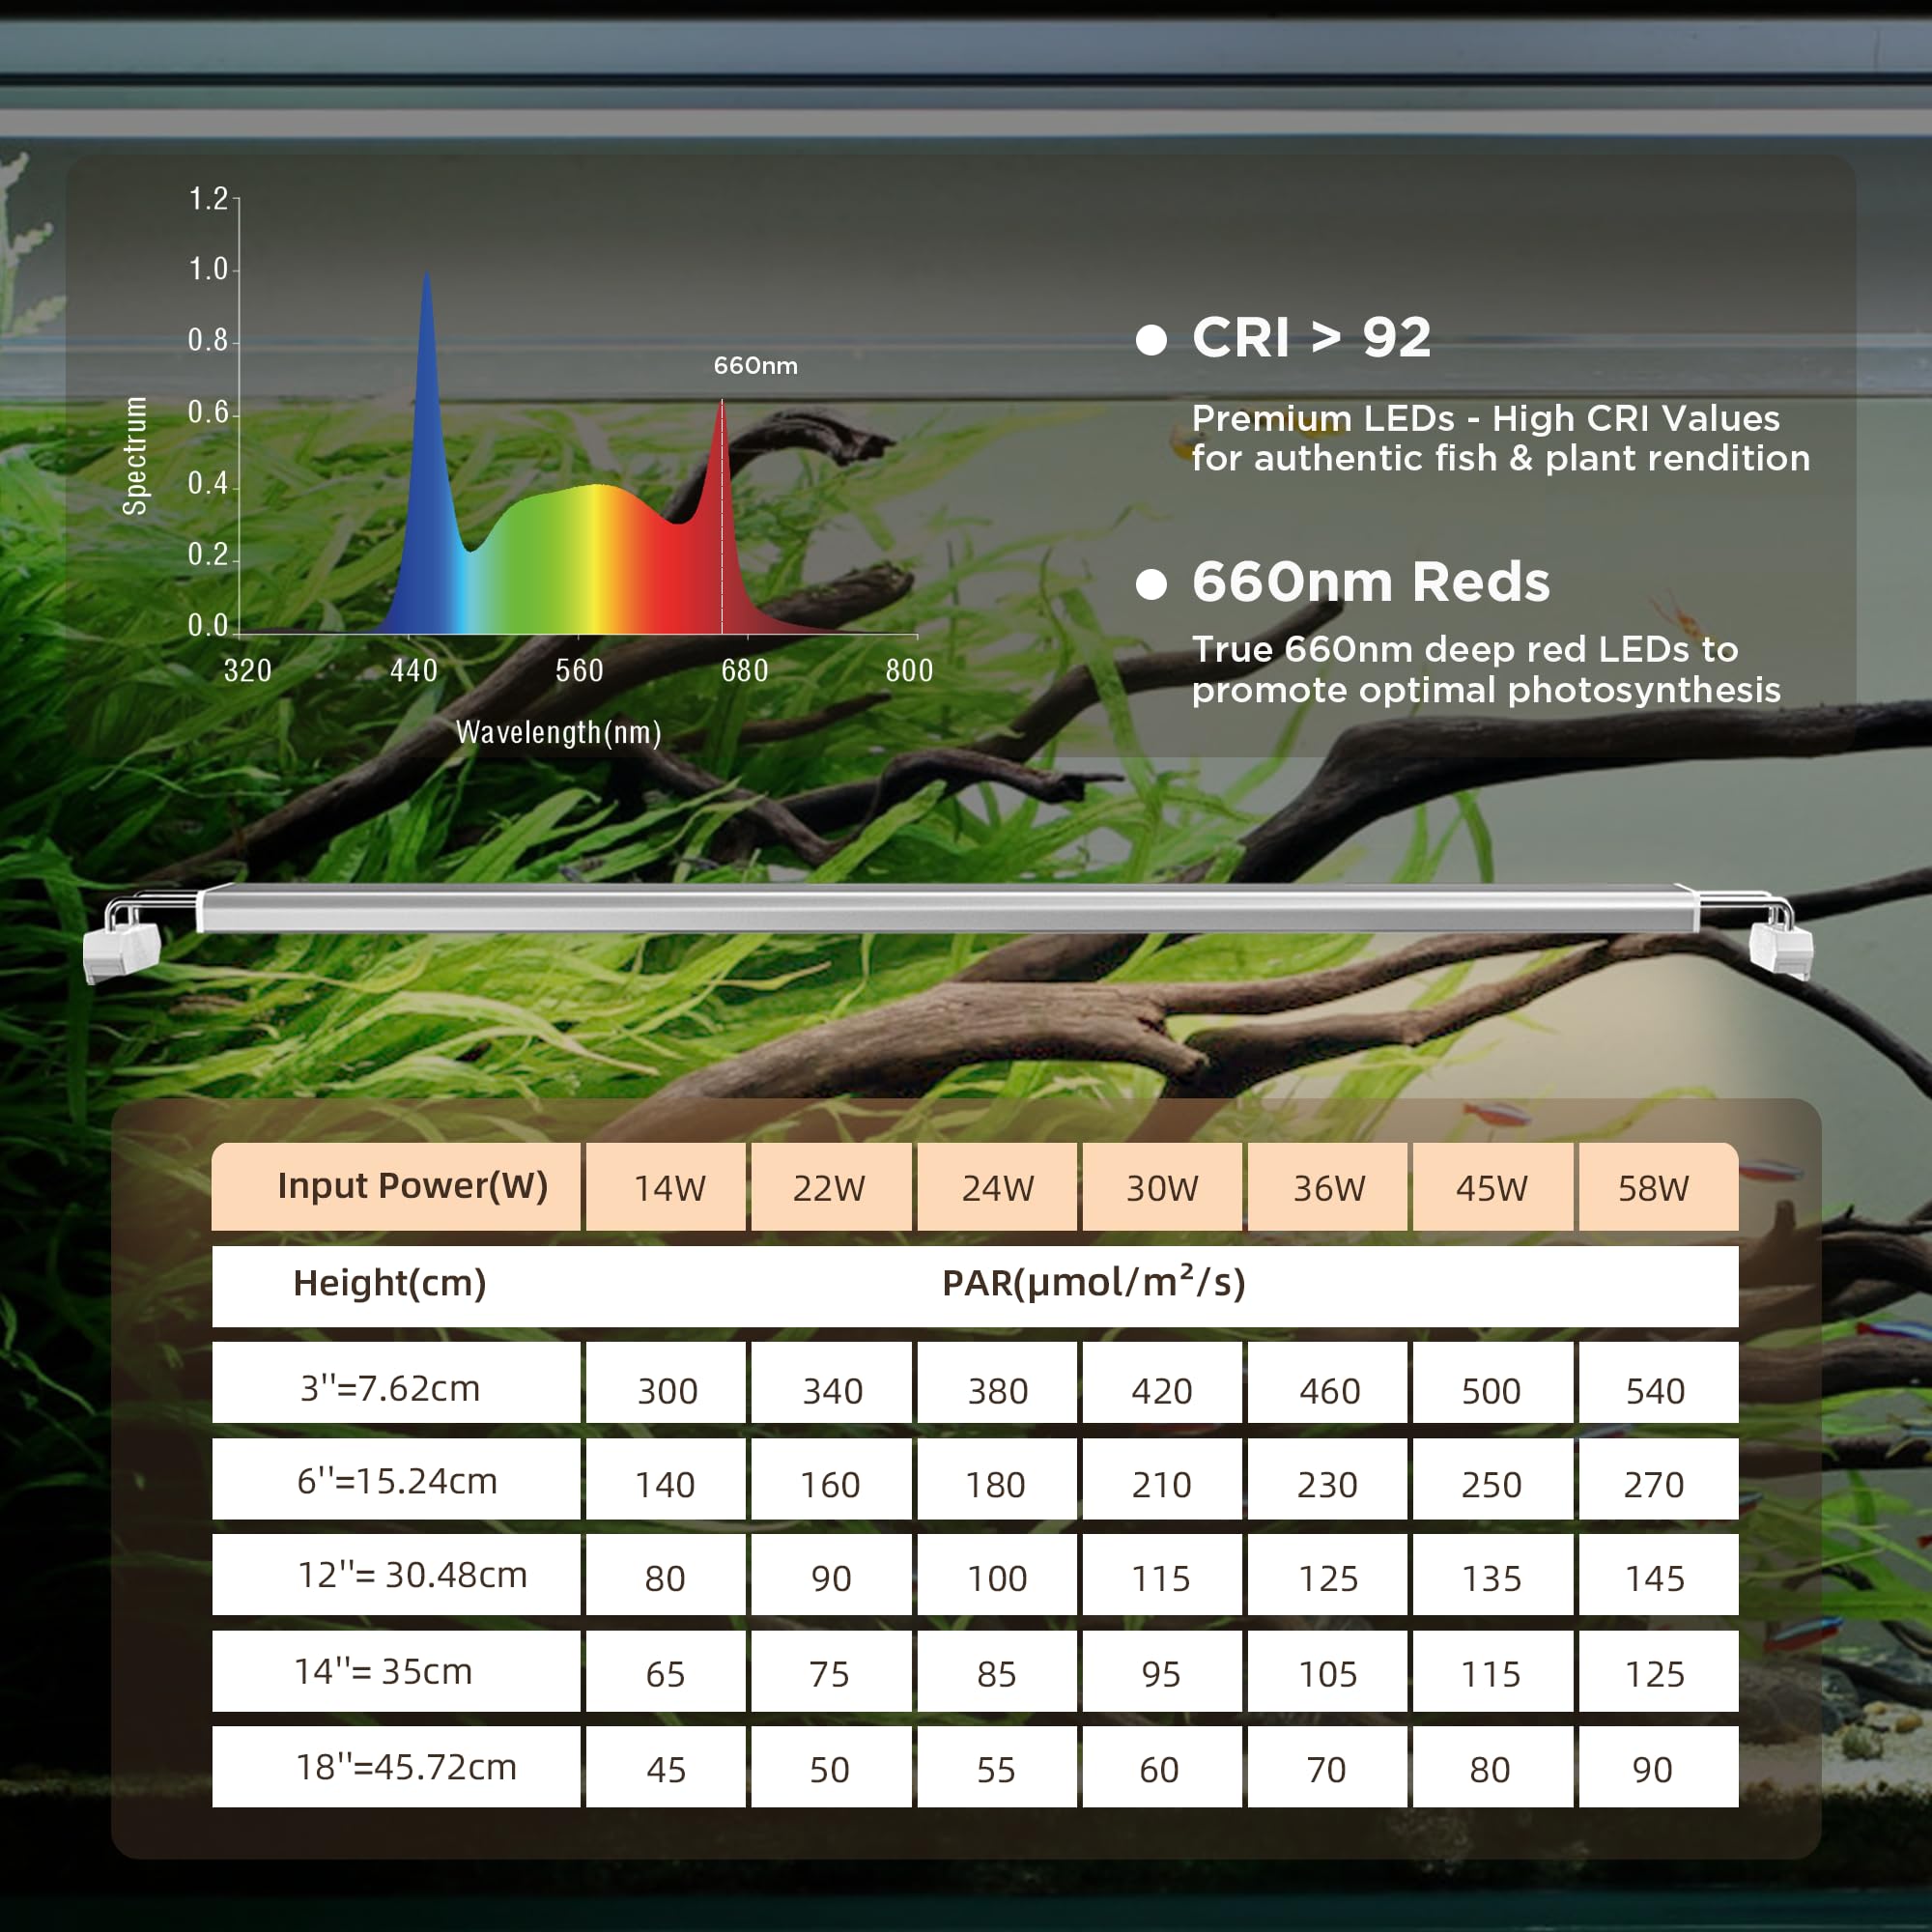Select the 36W column header
The height and width of the screenshot is (1932, 1932).
coord(1328,1187)
